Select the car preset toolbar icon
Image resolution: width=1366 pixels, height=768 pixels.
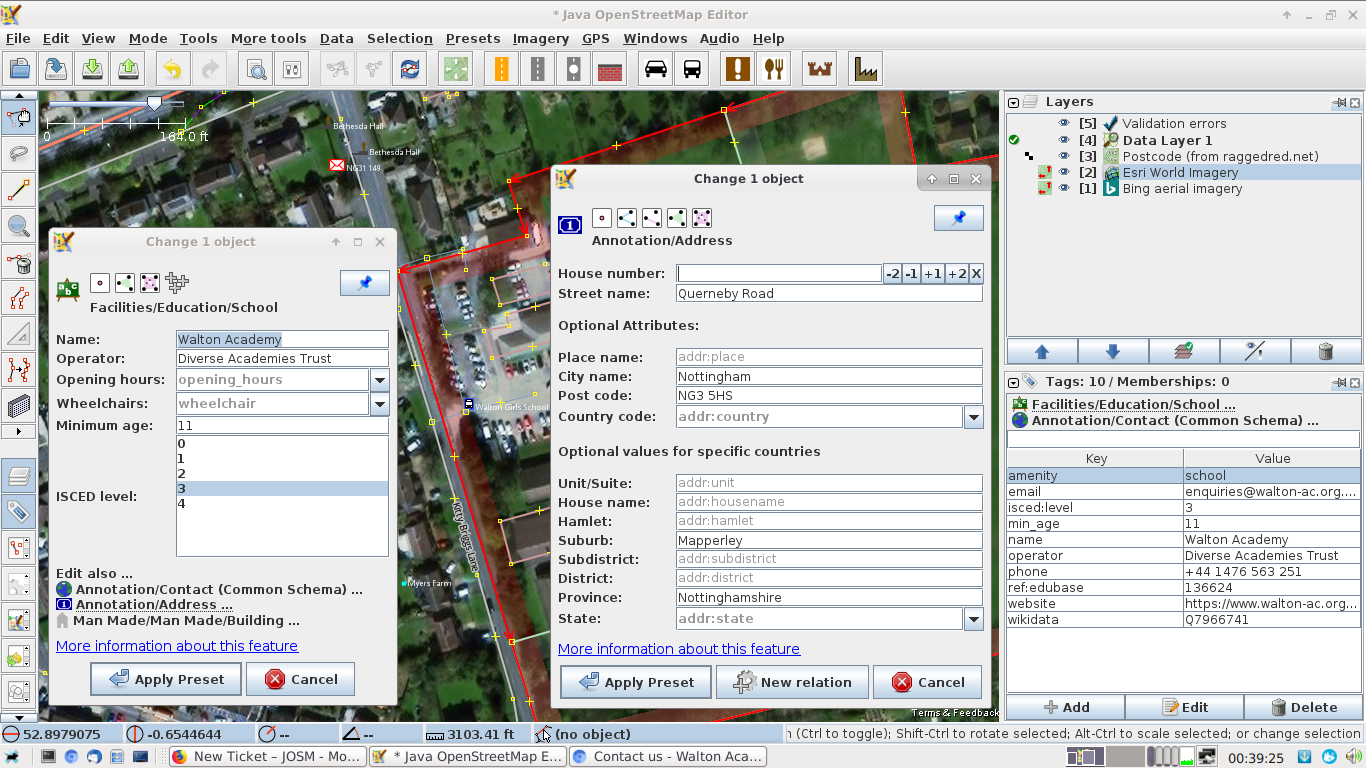click(x=656, y=69)
